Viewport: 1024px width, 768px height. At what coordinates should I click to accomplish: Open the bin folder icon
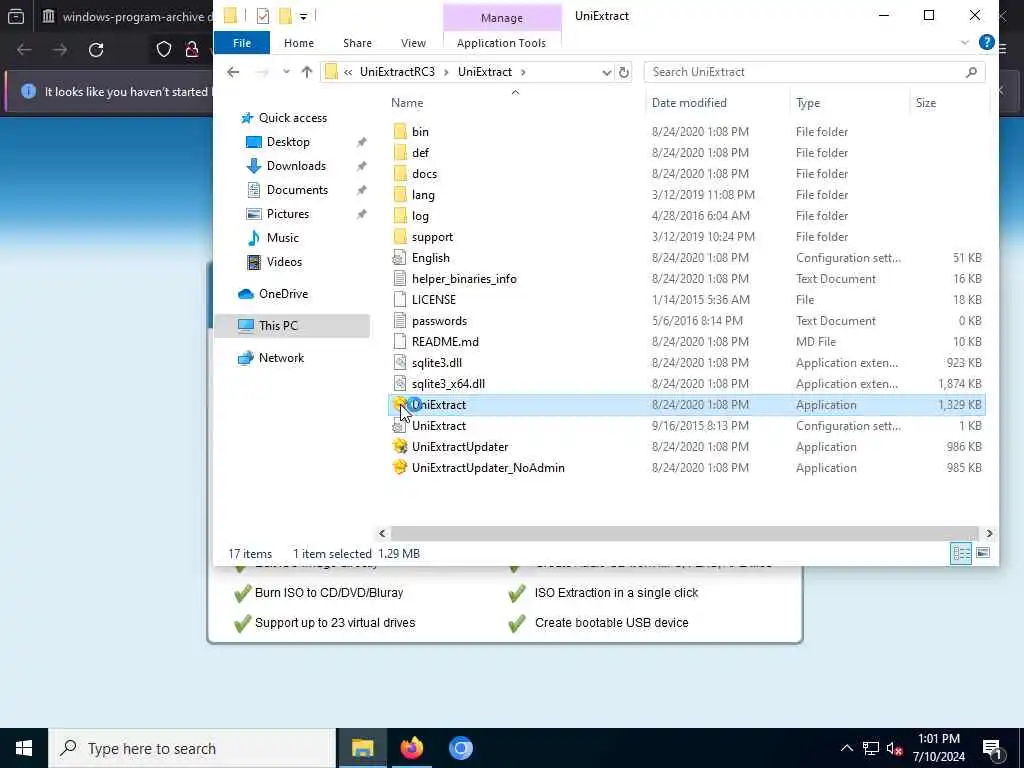[x=400, y=132]
